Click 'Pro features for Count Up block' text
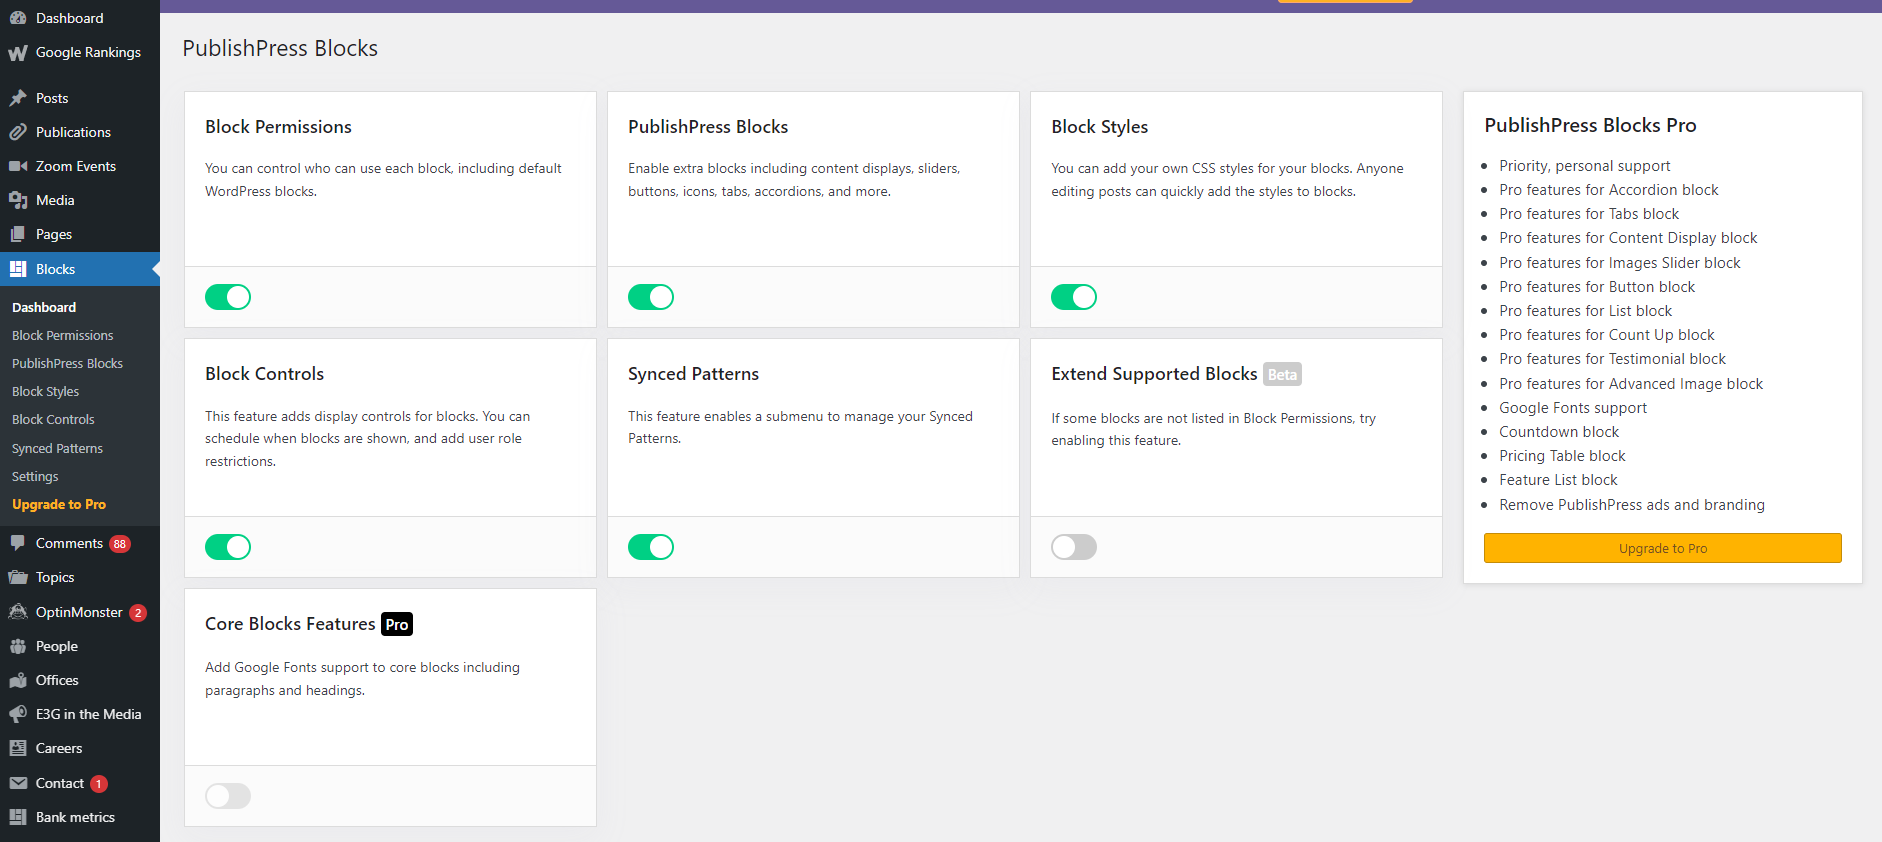This screenshot has height=842, width=1882. (x=1606, y=335)
